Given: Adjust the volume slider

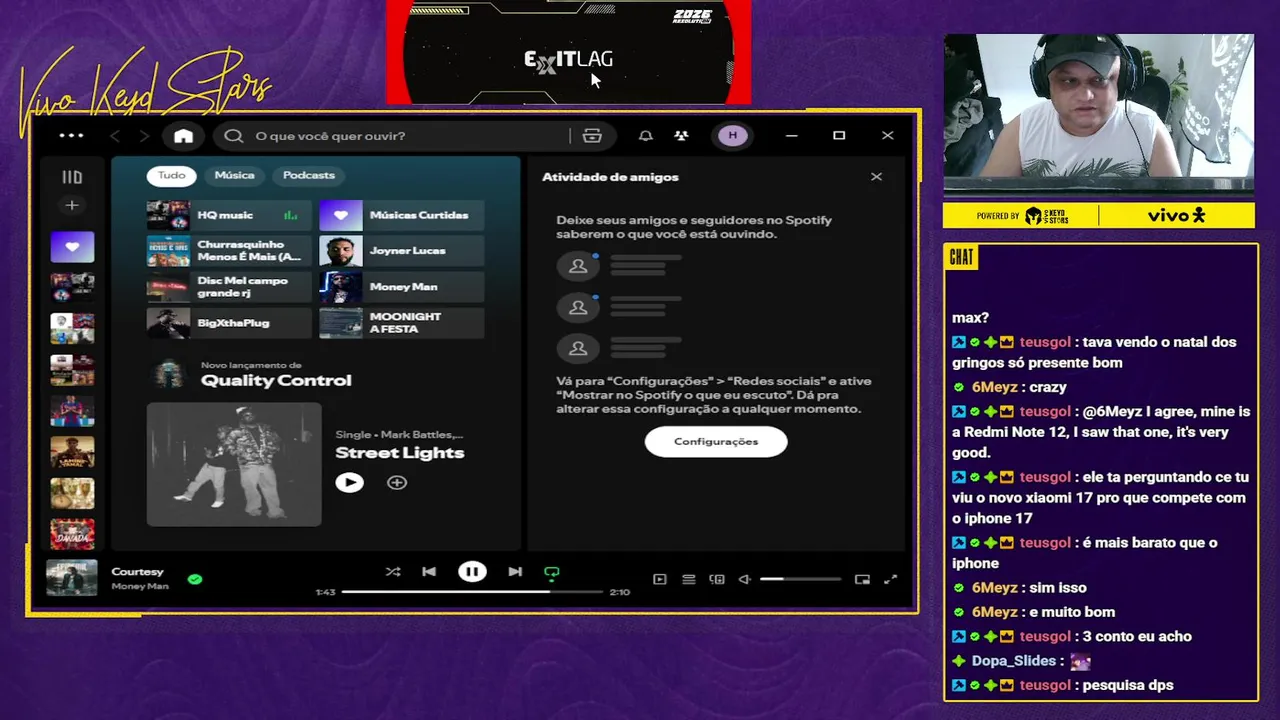Looking at the screenshot, I should pyautogui.click(x=800, y=579).
